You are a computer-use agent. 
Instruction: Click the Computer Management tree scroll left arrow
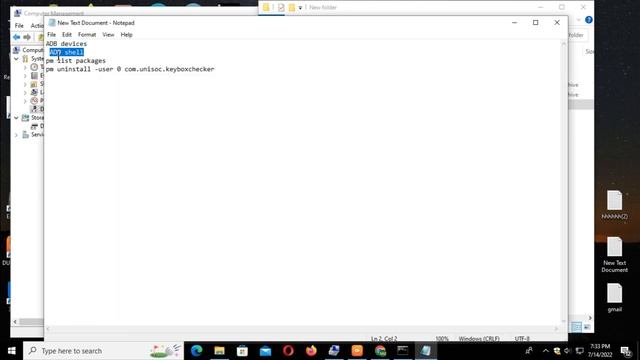(x=15, y=322)
